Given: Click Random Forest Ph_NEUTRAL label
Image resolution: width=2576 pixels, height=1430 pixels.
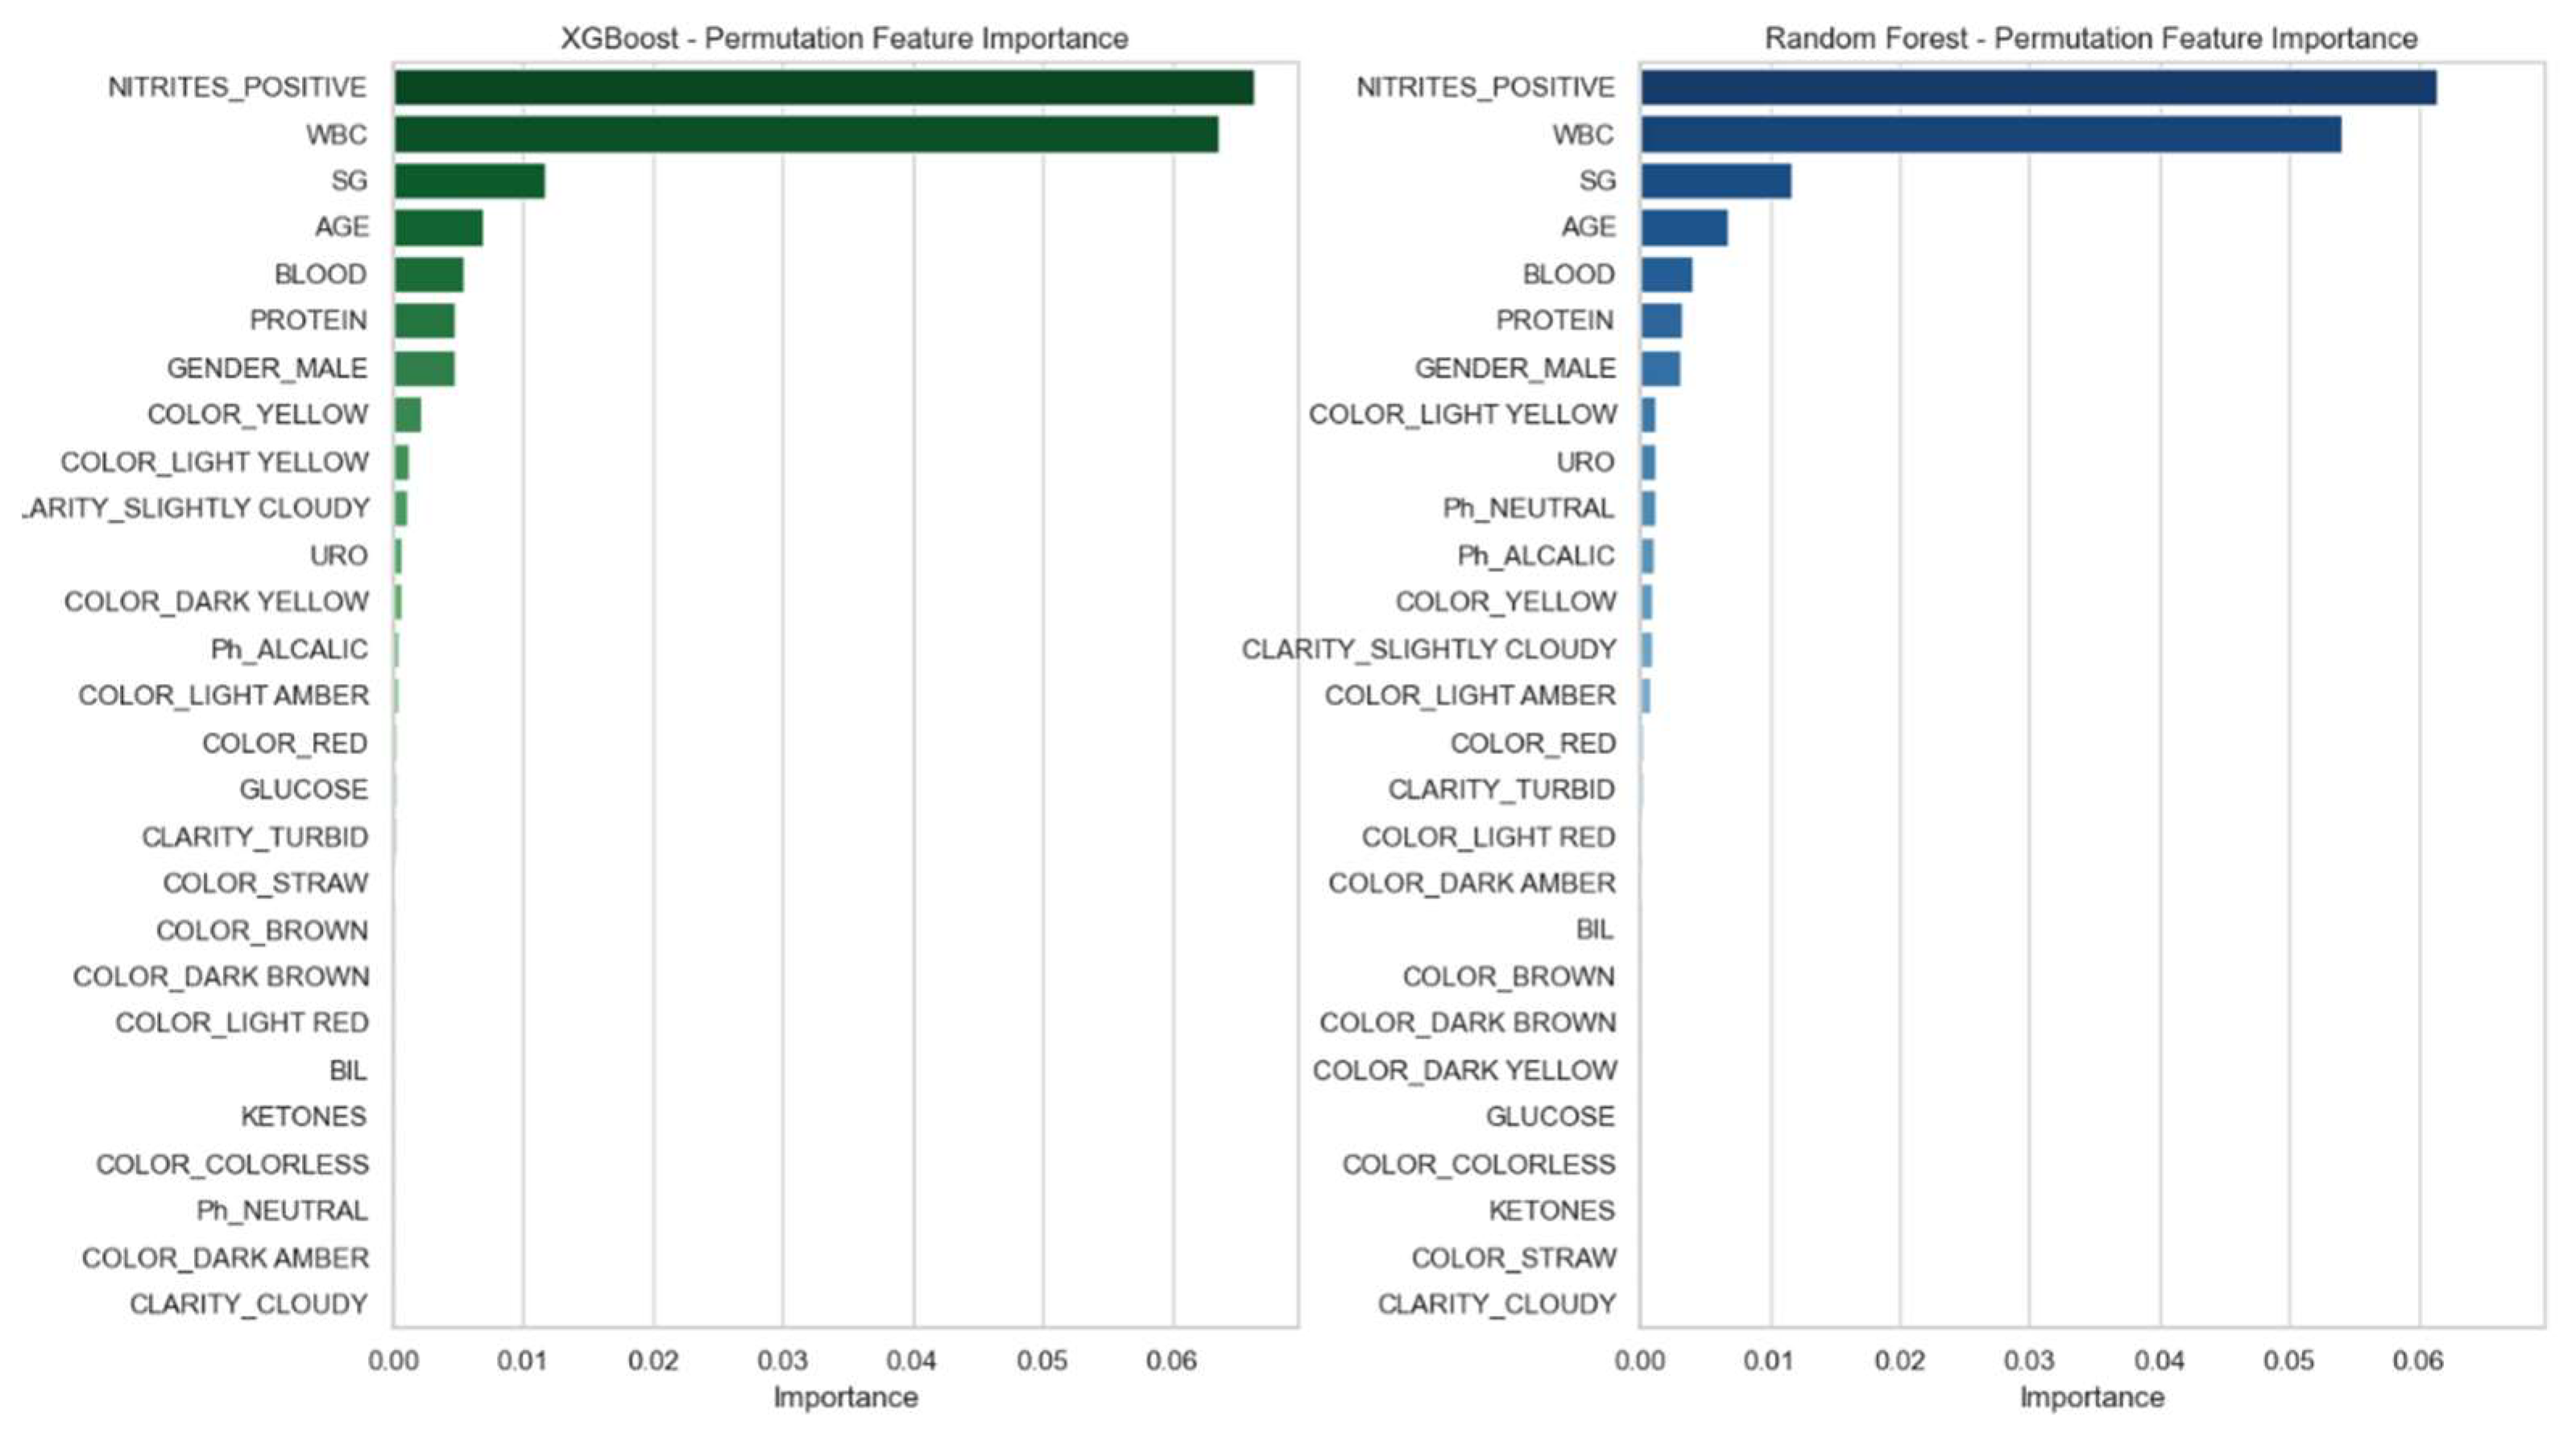Looking at the screenshot, I should [1528, 508].
